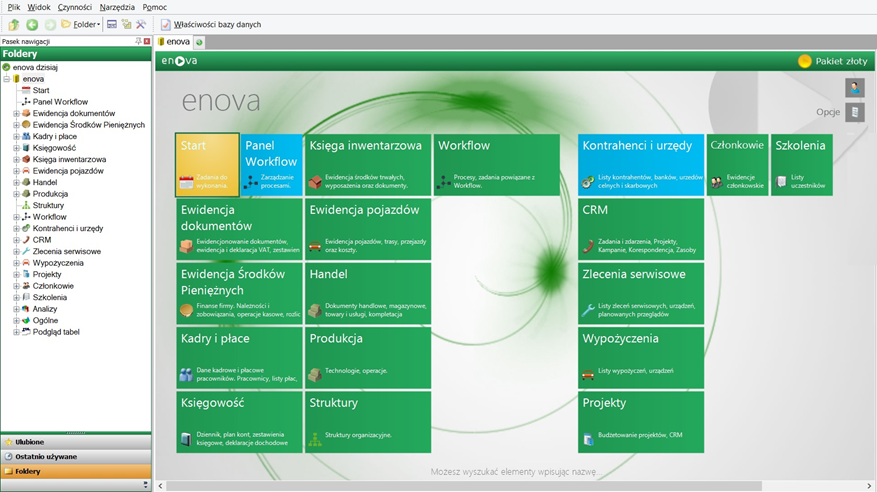Viewport: 877px width, 492px height.
Task: Open the Foldery section button
Action: coord(76,471)
